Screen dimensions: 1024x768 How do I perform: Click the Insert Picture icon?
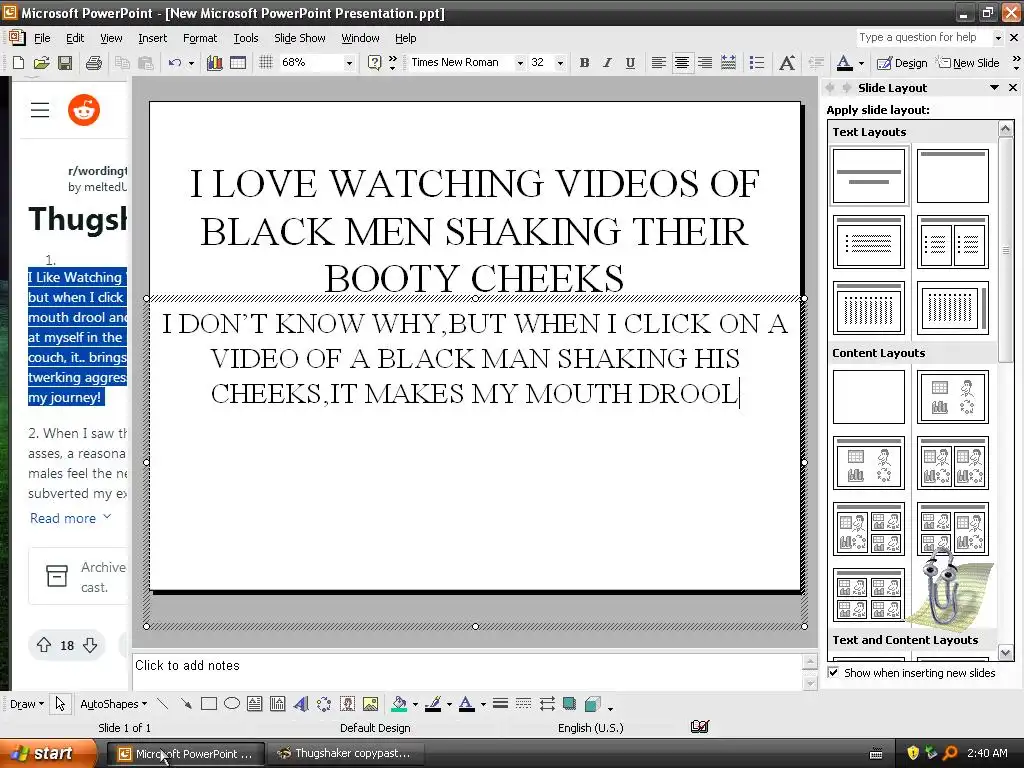click(x=370, y=703)
